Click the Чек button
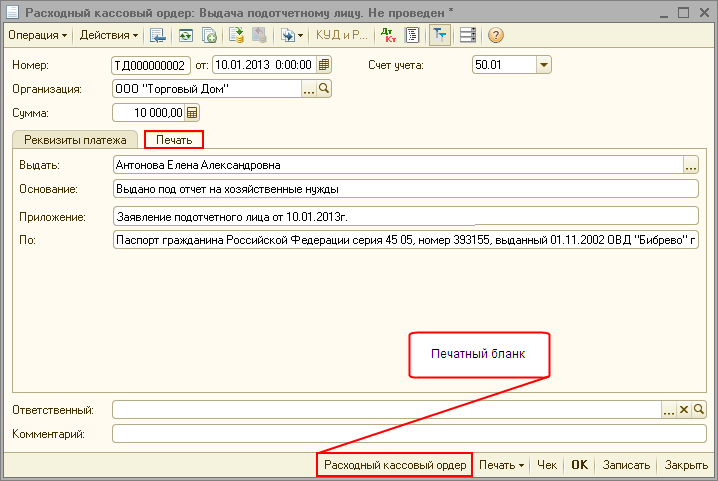 pyautogui.click(x=547, y=465)
